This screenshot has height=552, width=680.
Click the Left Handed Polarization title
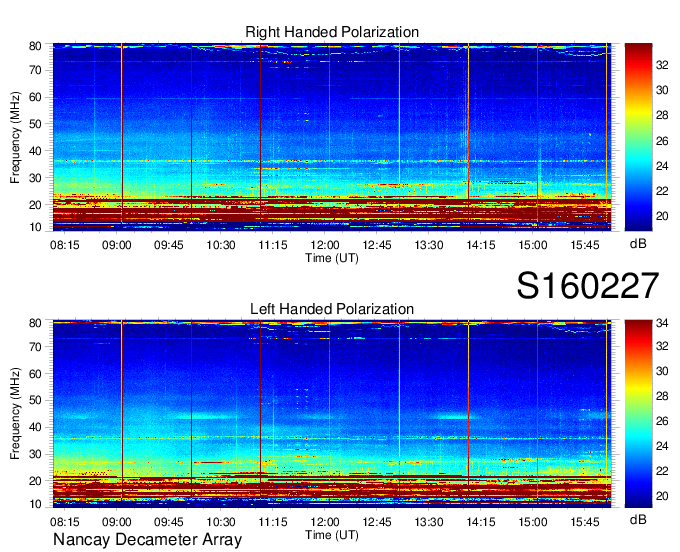(x=332, y=309)
